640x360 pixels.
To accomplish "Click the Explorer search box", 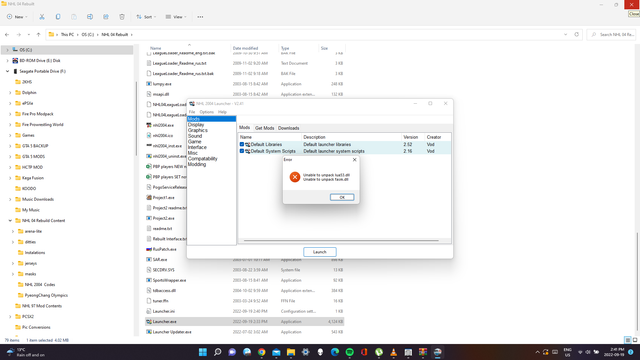I will [612, 35].
